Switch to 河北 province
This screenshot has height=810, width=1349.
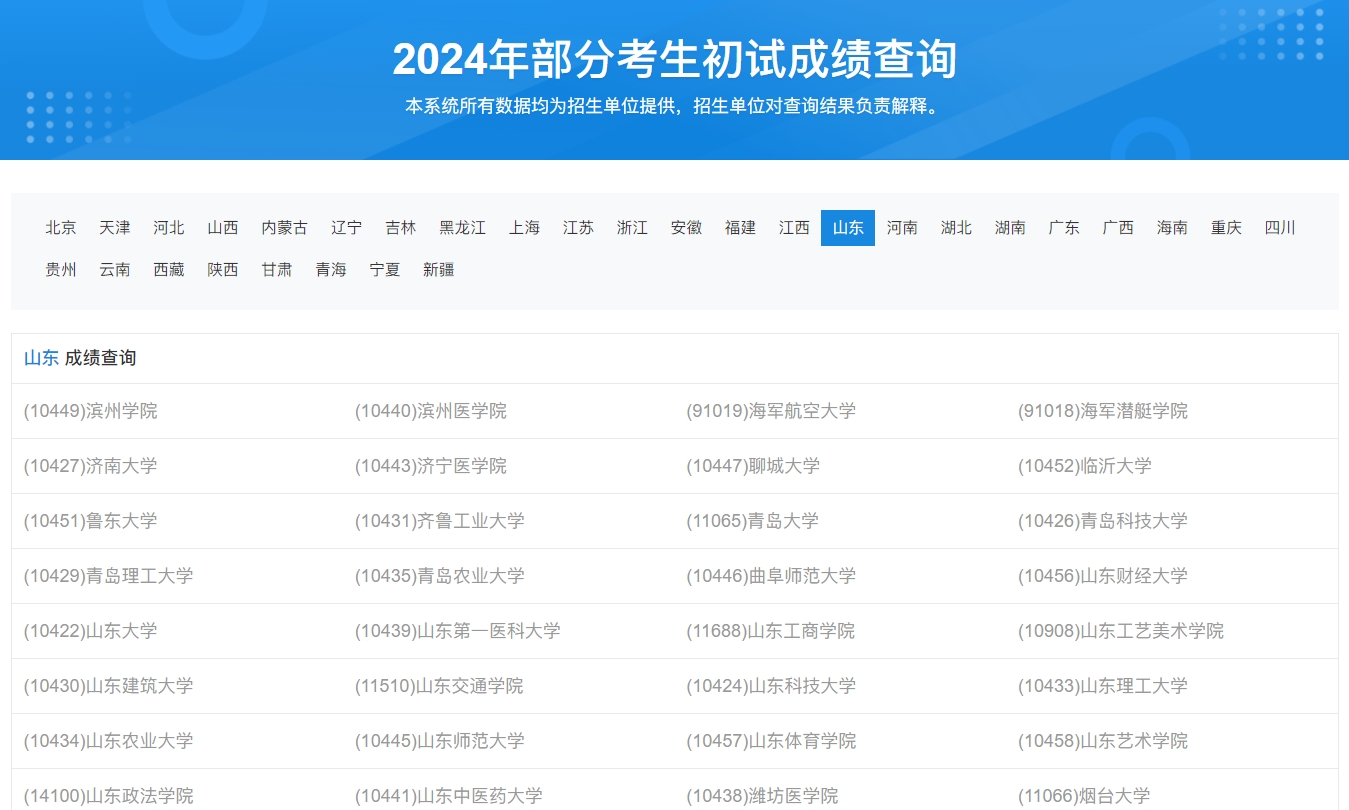pyautogui.click(x=169, y=228)
